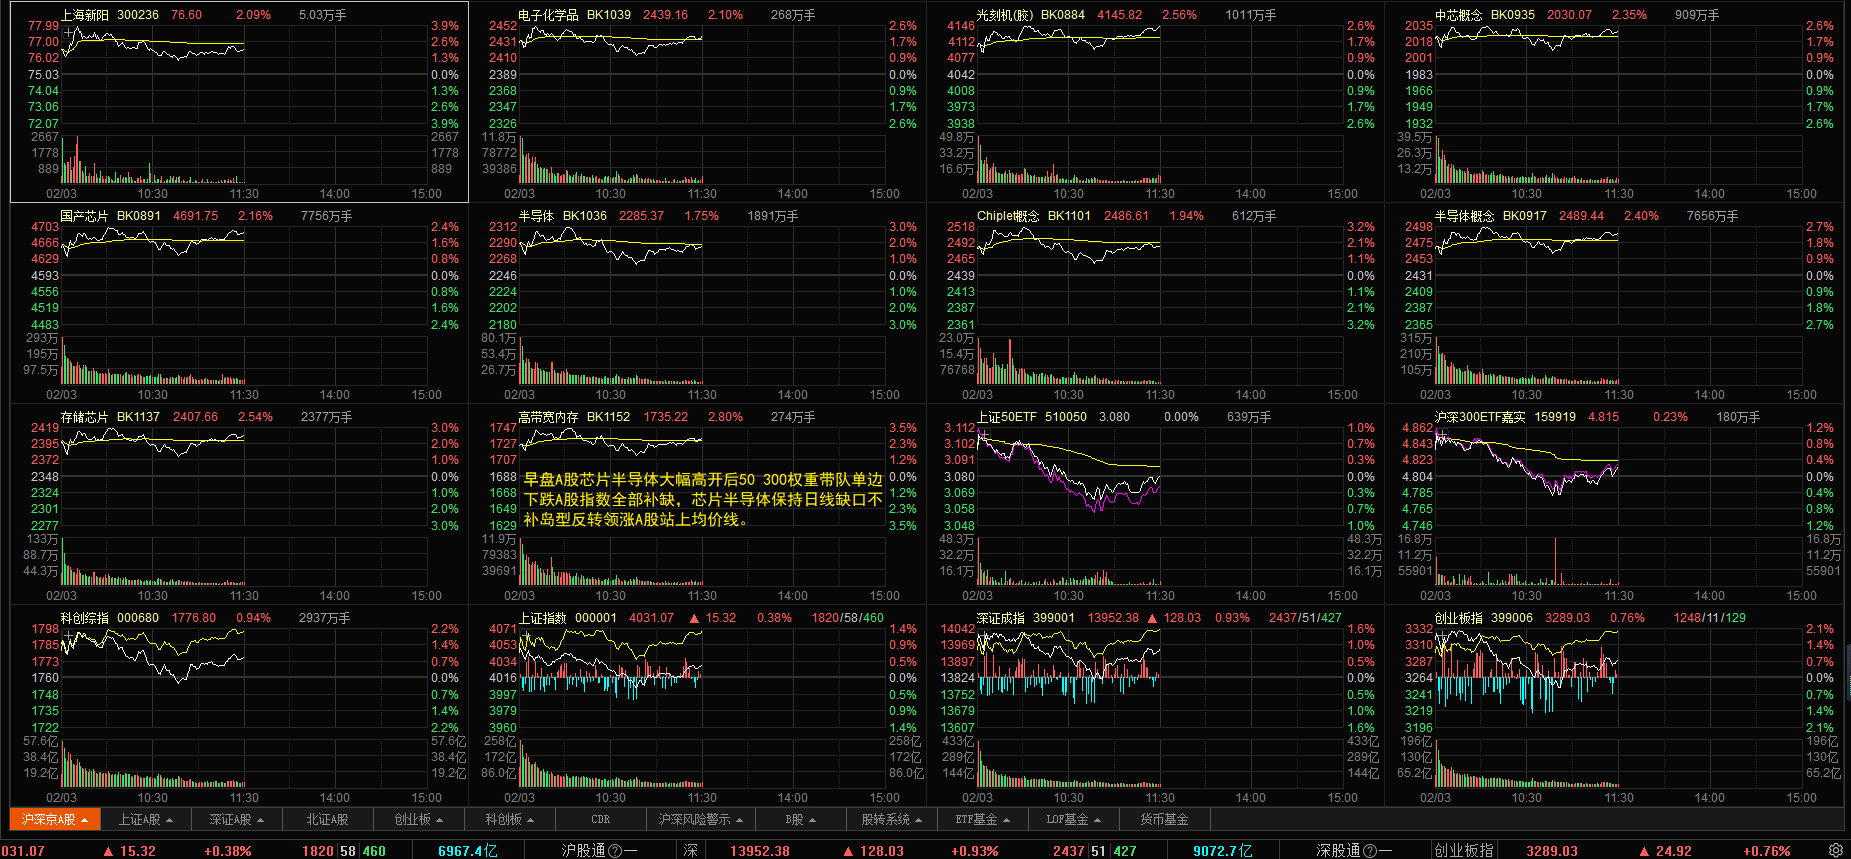Screen dimensions: 1851x859
Task: Click the 沪股通 label in status bar
Action: pos(584,851)
